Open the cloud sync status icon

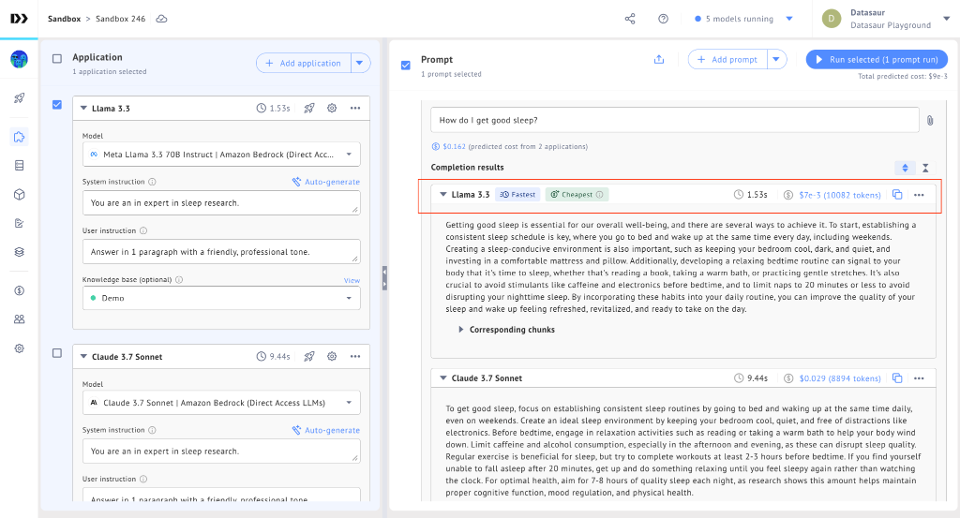pyautogui.click(x=162, y=19)
